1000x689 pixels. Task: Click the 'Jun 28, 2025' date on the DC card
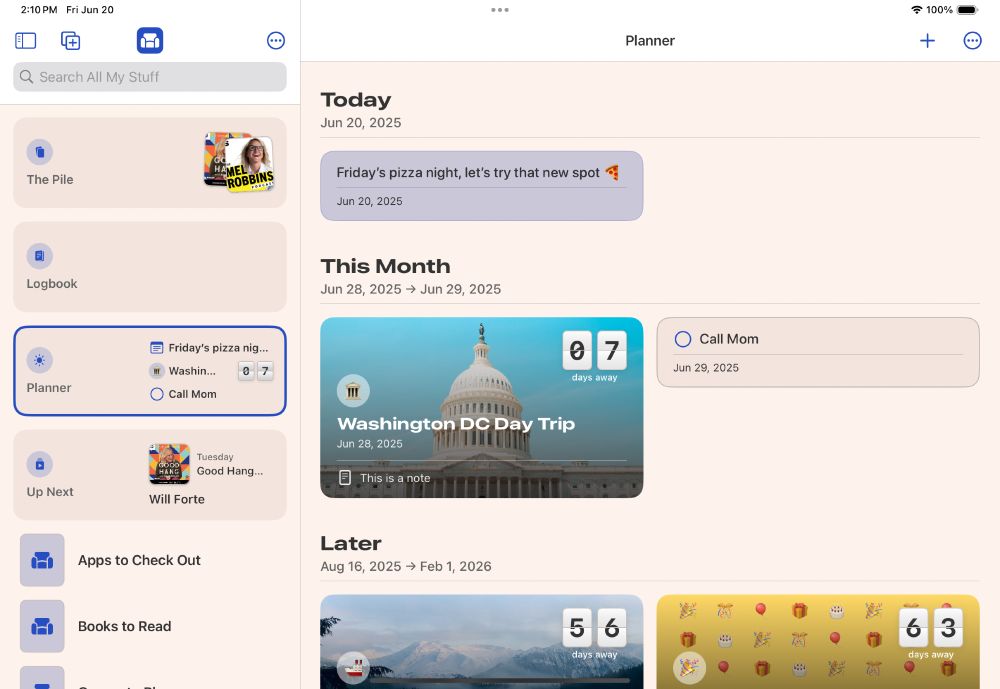click(370, 443)
